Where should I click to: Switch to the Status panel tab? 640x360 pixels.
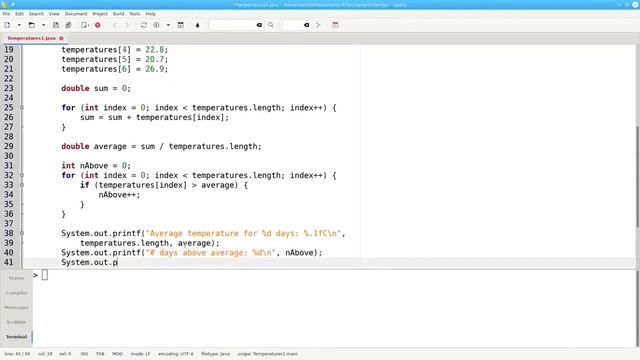(x=16, y=278)
